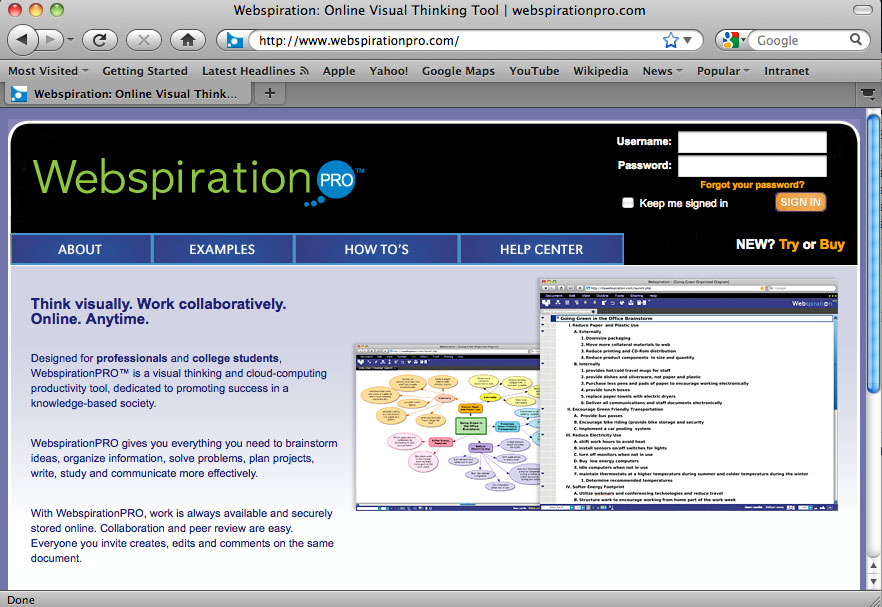Click the Webspiration PRO logo

pyautogui.click(x=199, y=181)
